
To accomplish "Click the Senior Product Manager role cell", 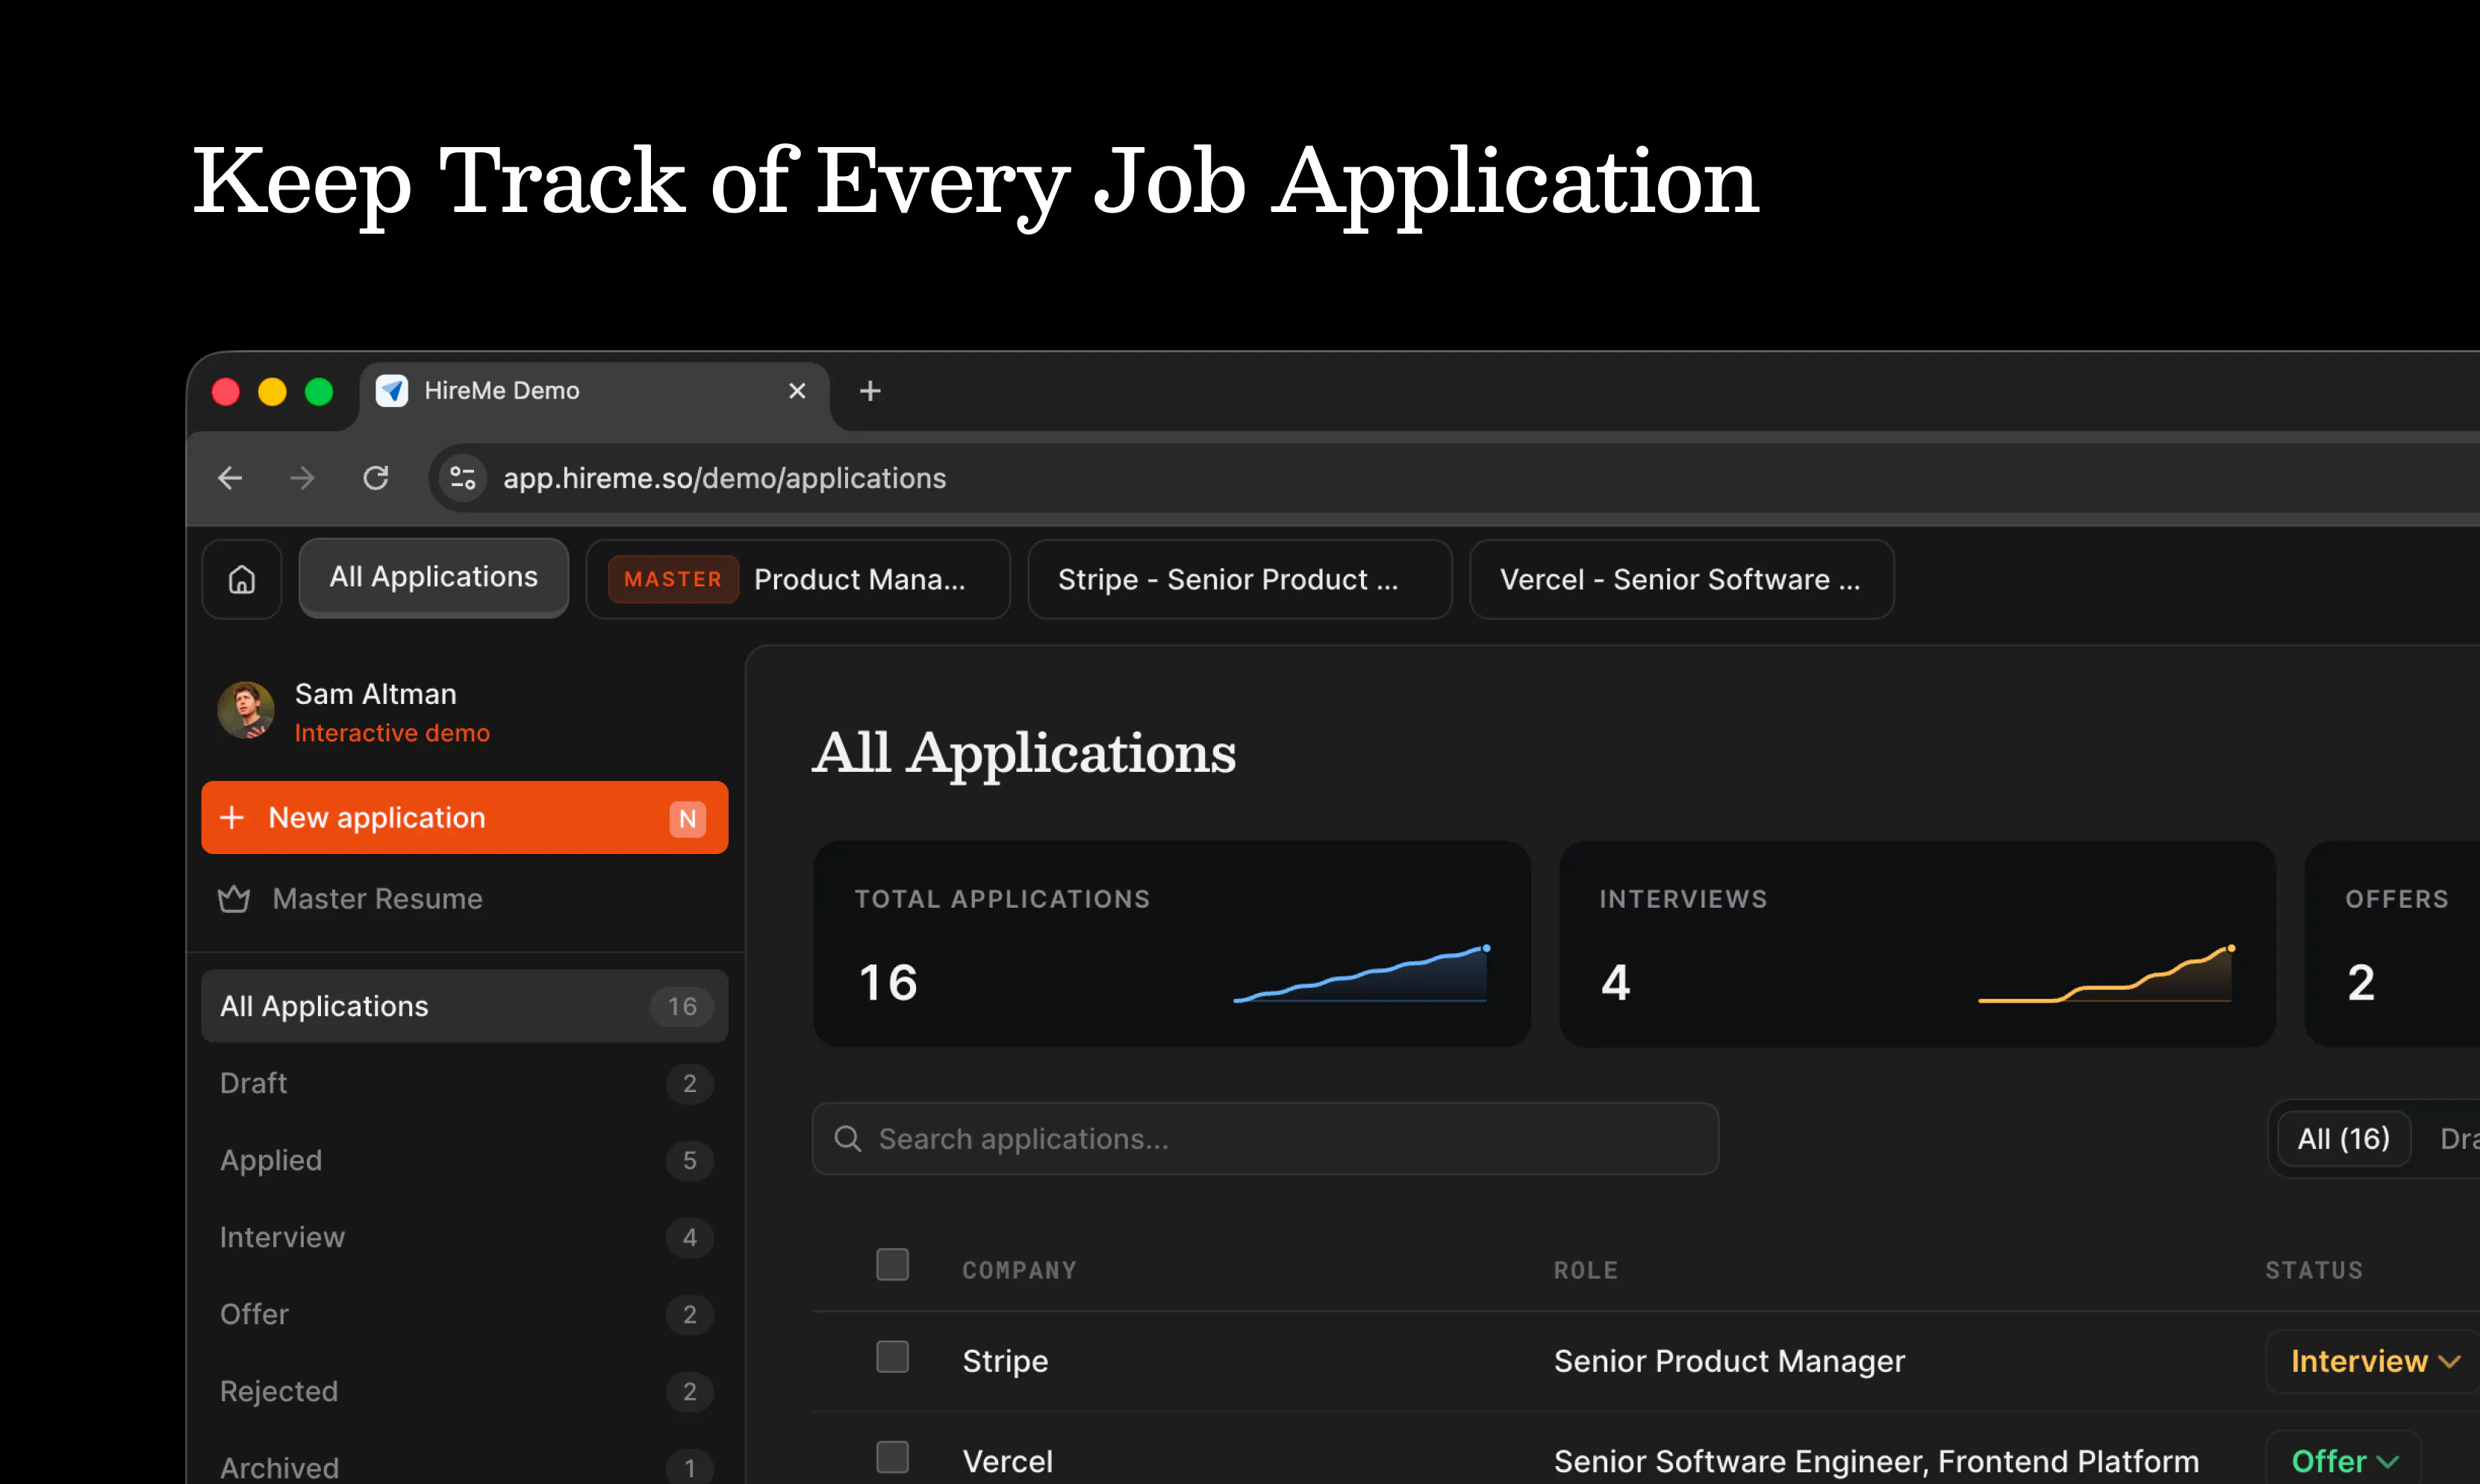I will (x=1730, y=1361).
